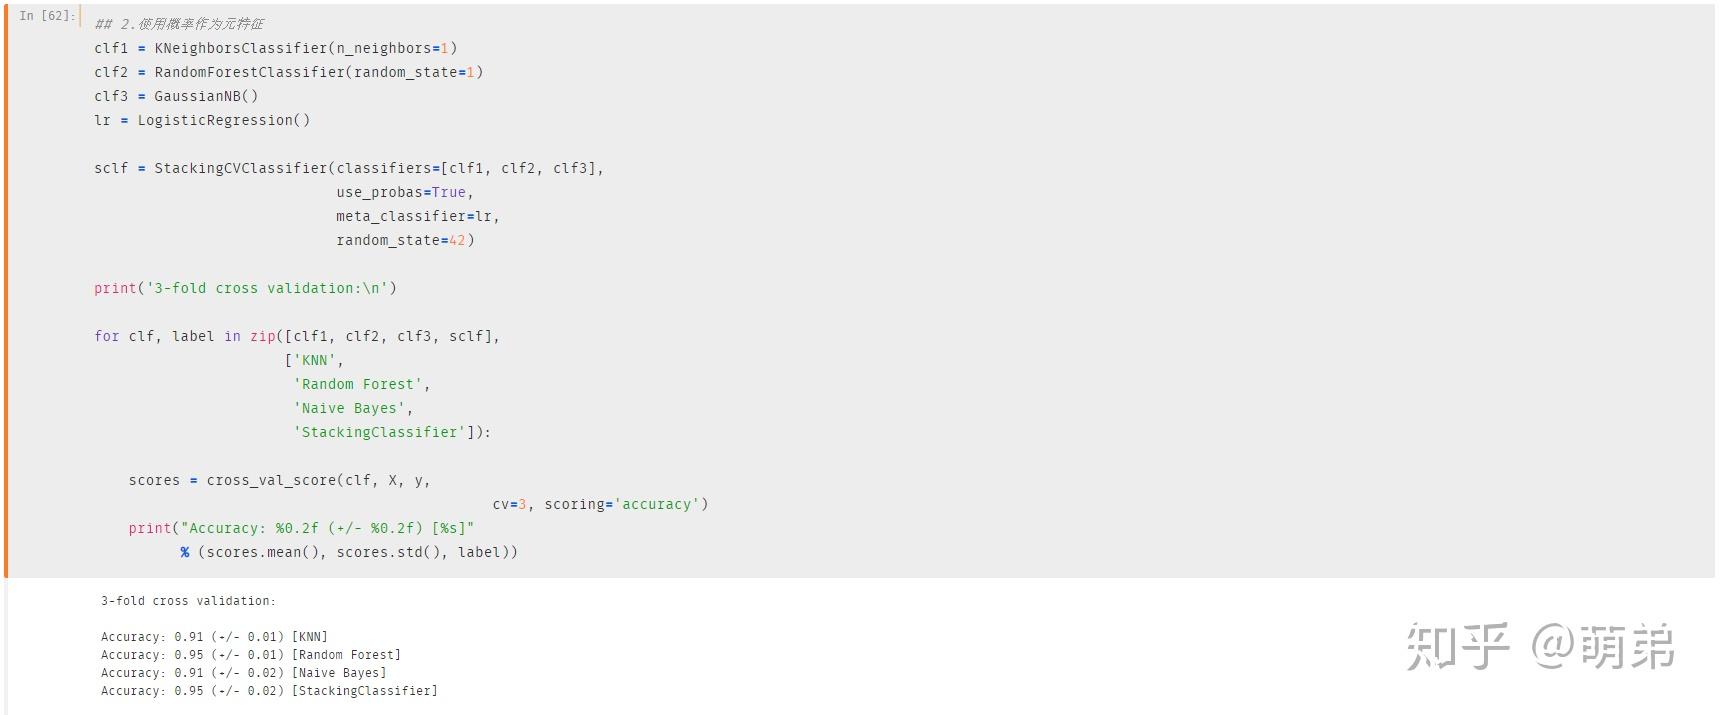This screenshot has height=715, width=1720.
Task: Click the print '3-fold cross validation' statement
Action: tap(245, 288)
